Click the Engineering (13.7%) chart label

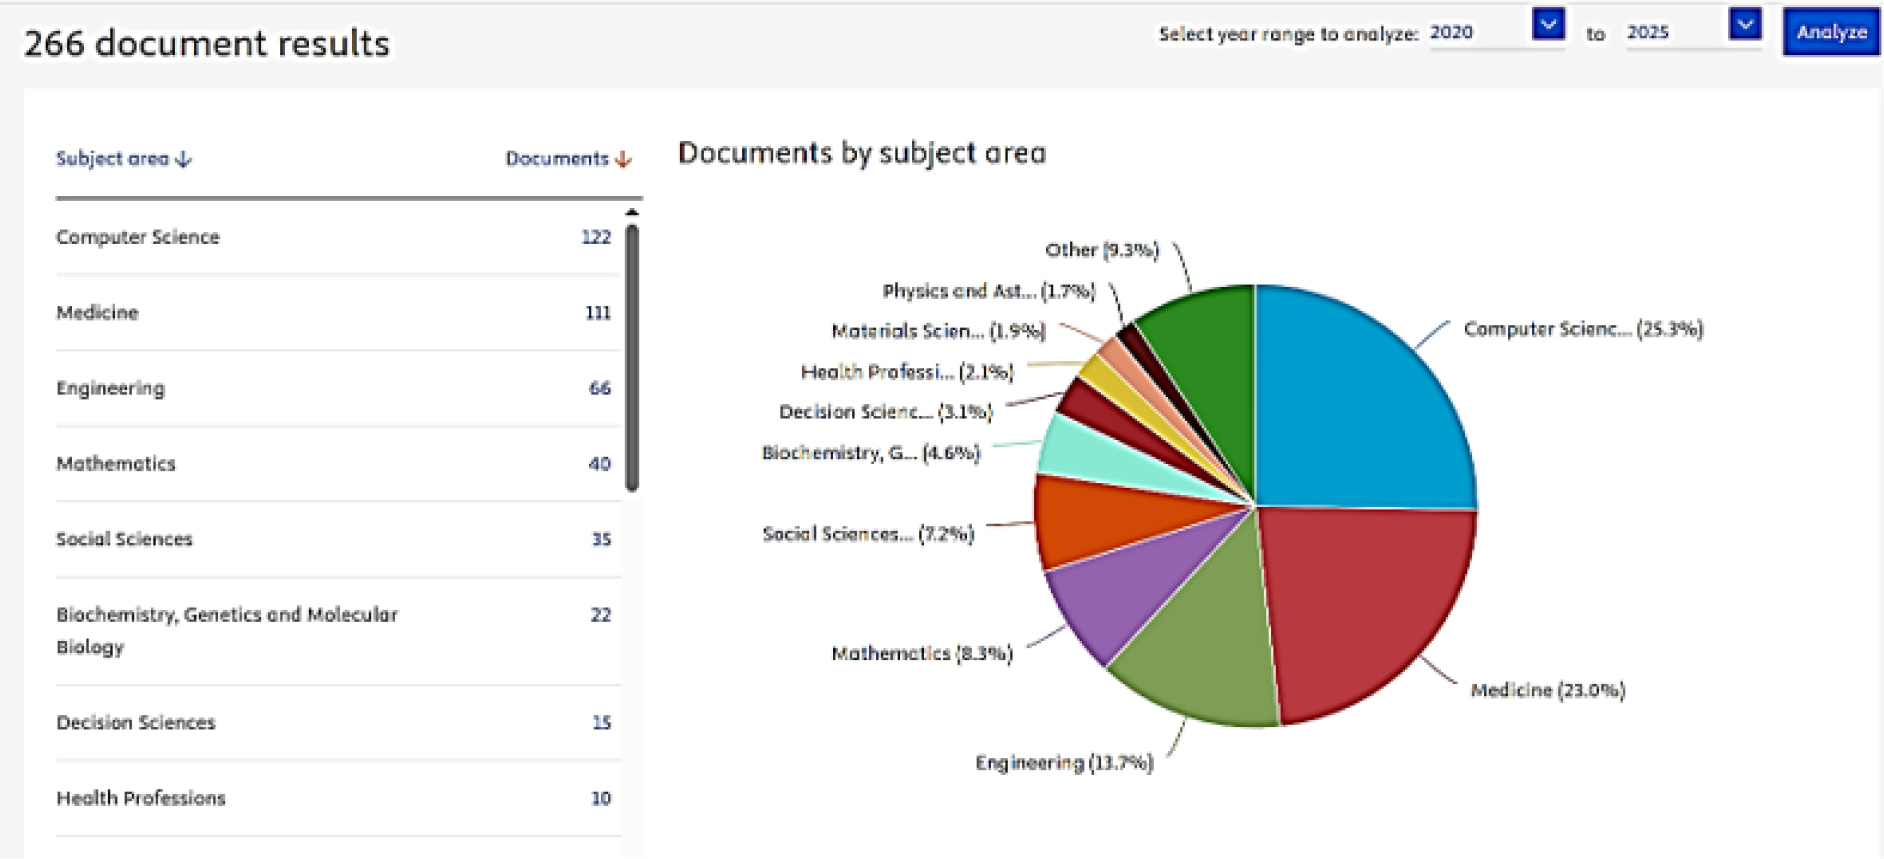[1064, 762]
